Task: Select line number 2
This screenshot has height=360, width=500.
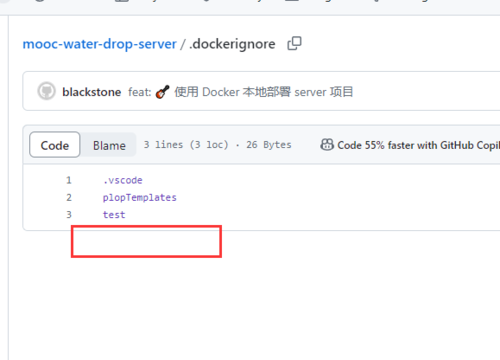Action: (69, 198)
